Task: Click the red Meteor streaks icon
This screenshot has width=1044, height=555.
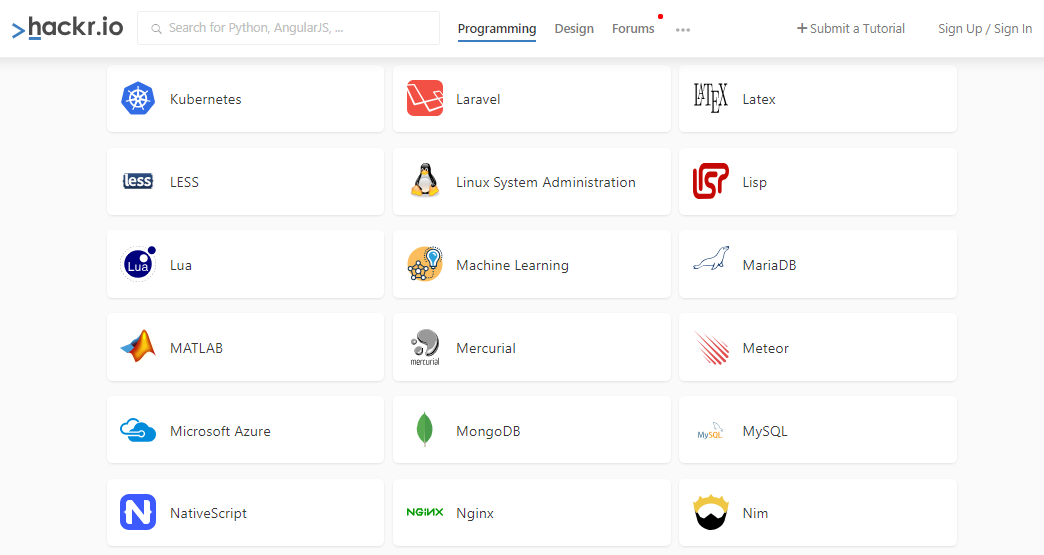Action: pos(711,347)
